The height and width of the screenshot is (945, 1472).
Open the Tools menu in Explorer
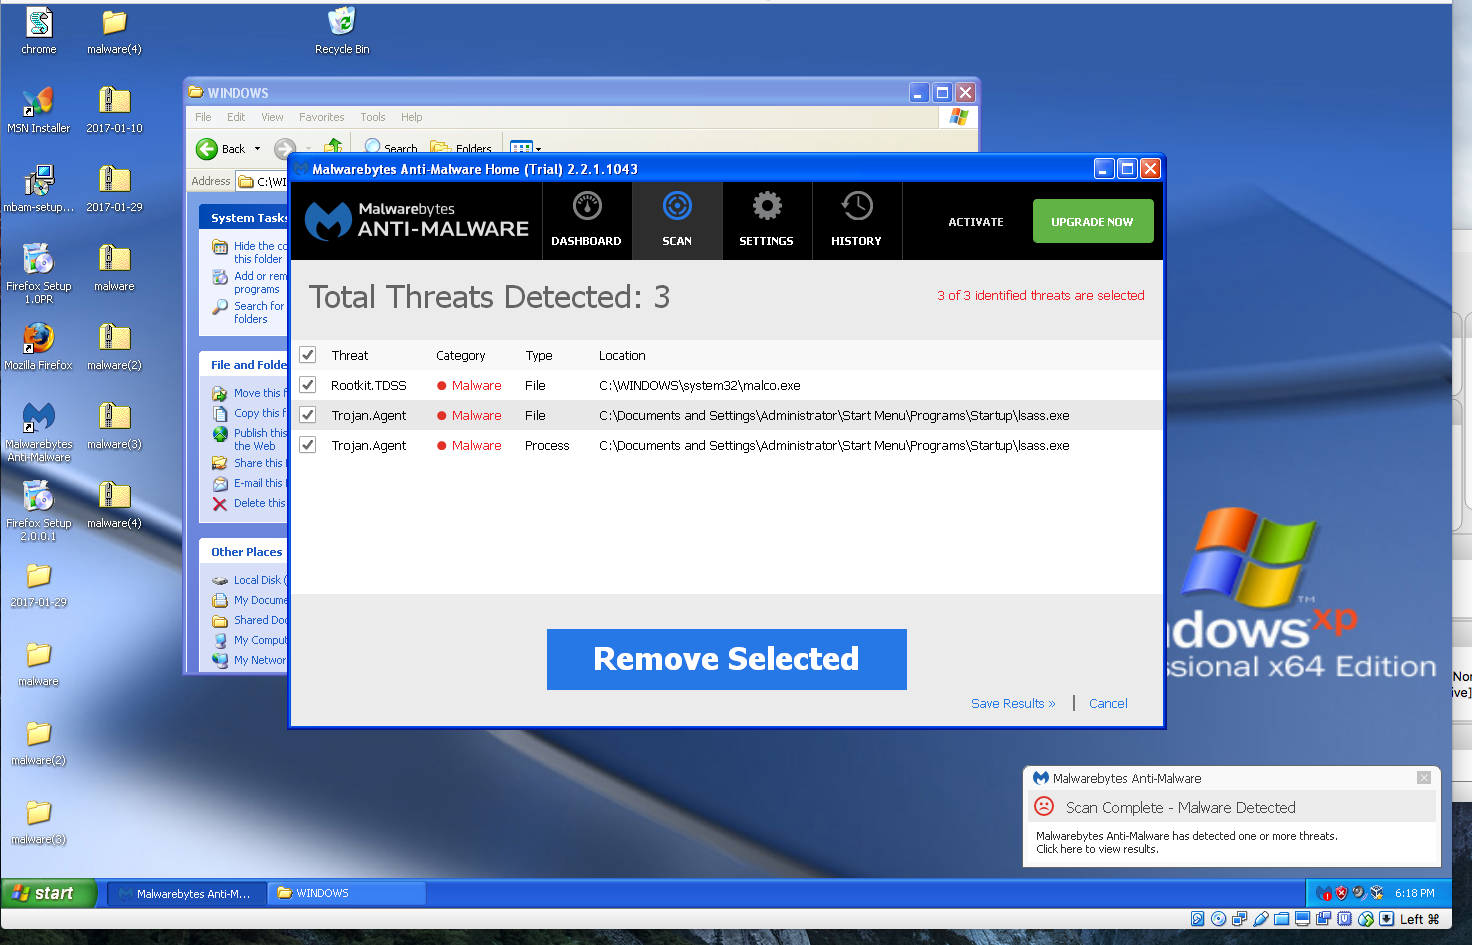373,117
